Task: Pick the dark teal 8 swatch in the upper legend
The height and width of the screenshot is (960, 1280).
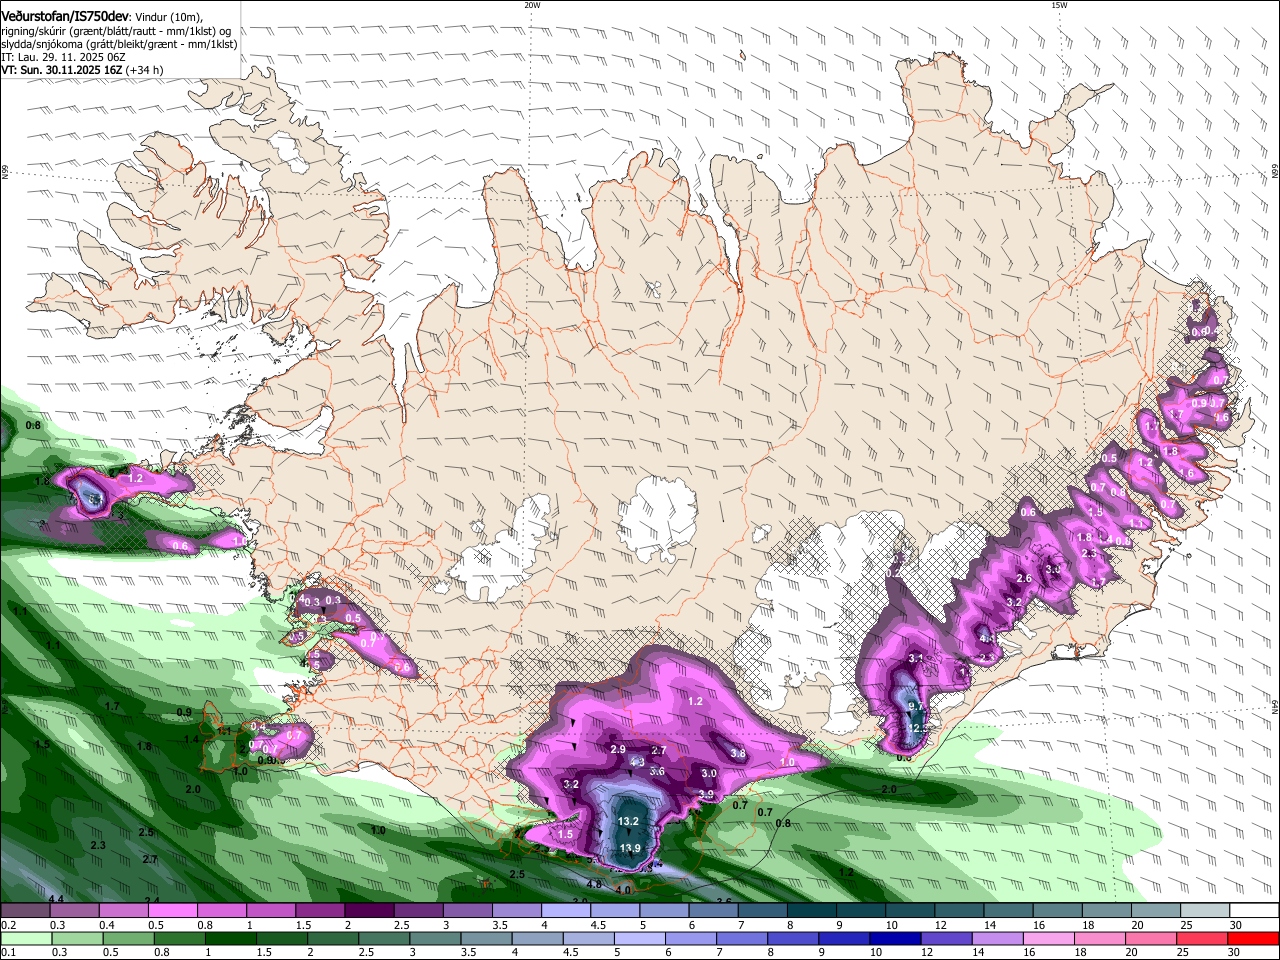Action: click(812, 911)
